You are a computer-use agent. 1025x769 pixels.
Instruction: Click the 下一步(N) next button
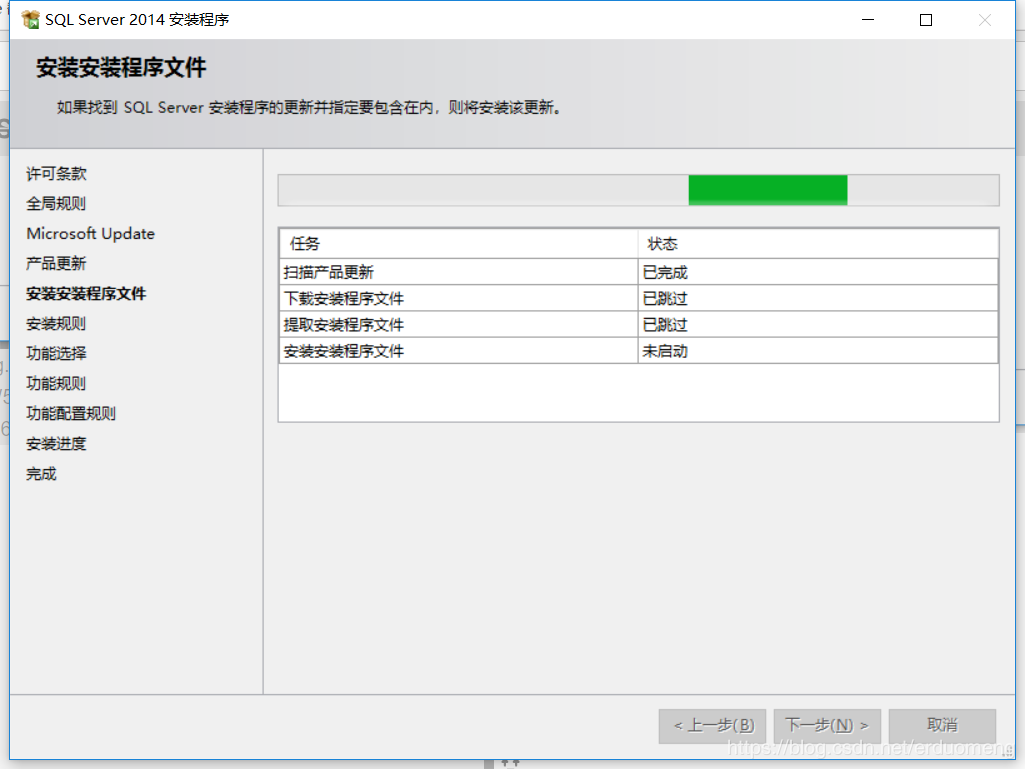pyautogui.click(x=828, y=726)
